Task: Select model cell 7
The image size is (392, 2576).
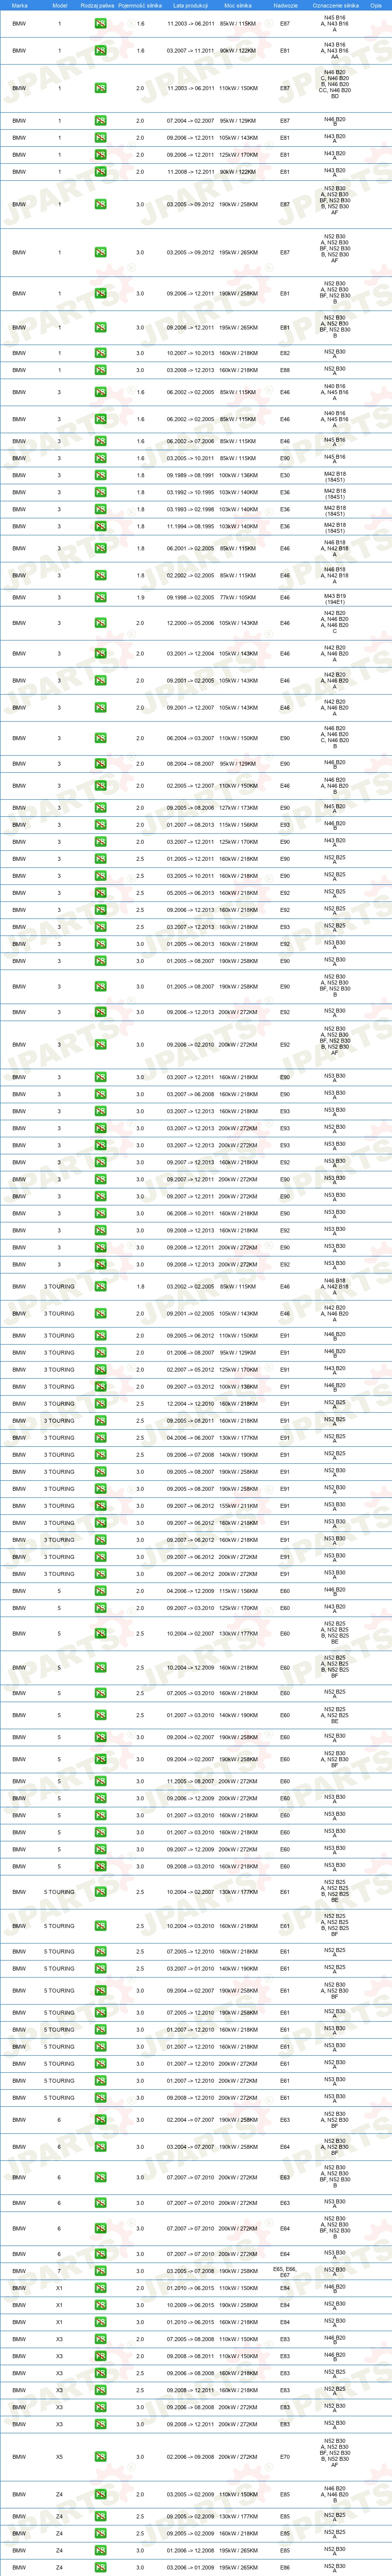Action: (x=59, y=2271)
